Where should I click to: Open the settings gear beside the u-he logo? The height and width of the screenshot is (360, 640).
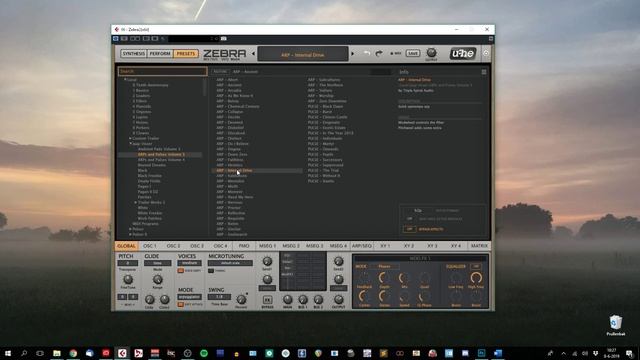486,53
